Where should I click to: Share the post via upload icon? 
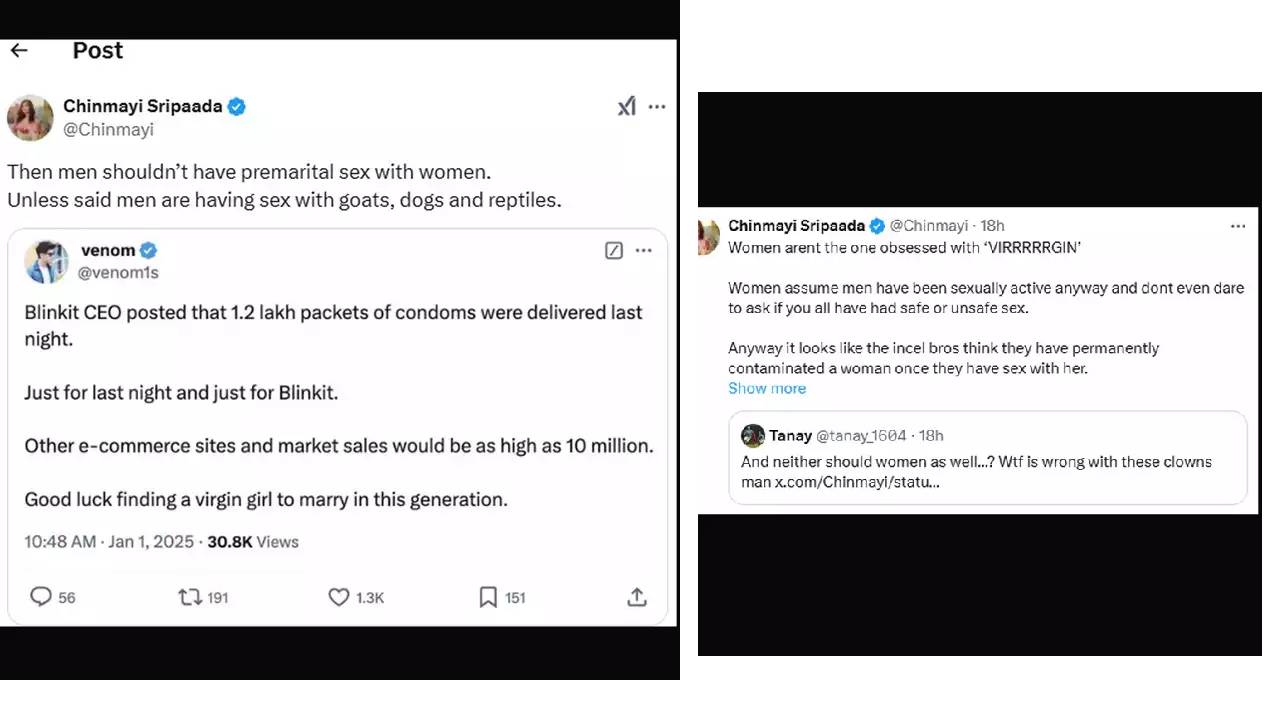[637, 597]
